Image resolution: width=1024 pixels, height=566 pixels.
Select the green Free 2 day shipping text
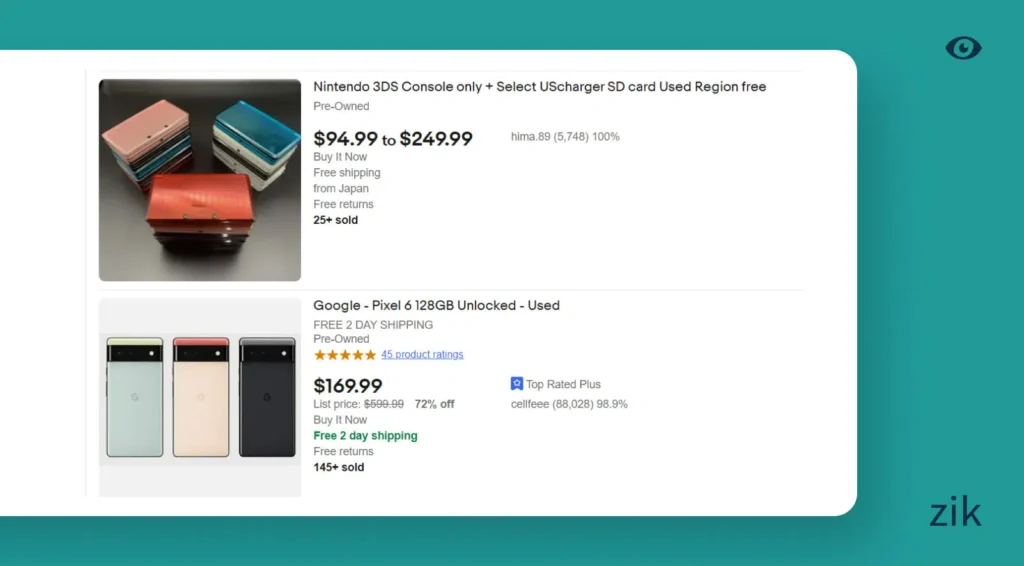(365, 436)
